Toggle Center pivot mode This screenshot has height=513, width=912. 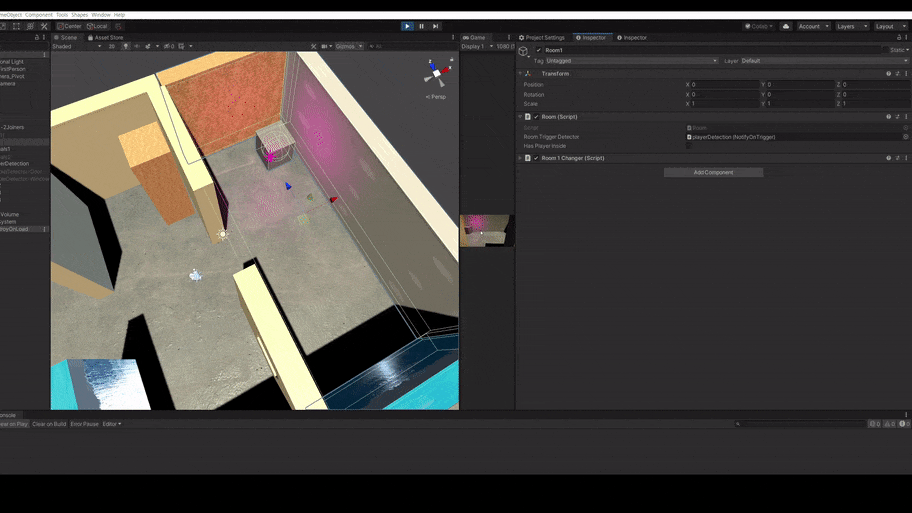(69, 26)
